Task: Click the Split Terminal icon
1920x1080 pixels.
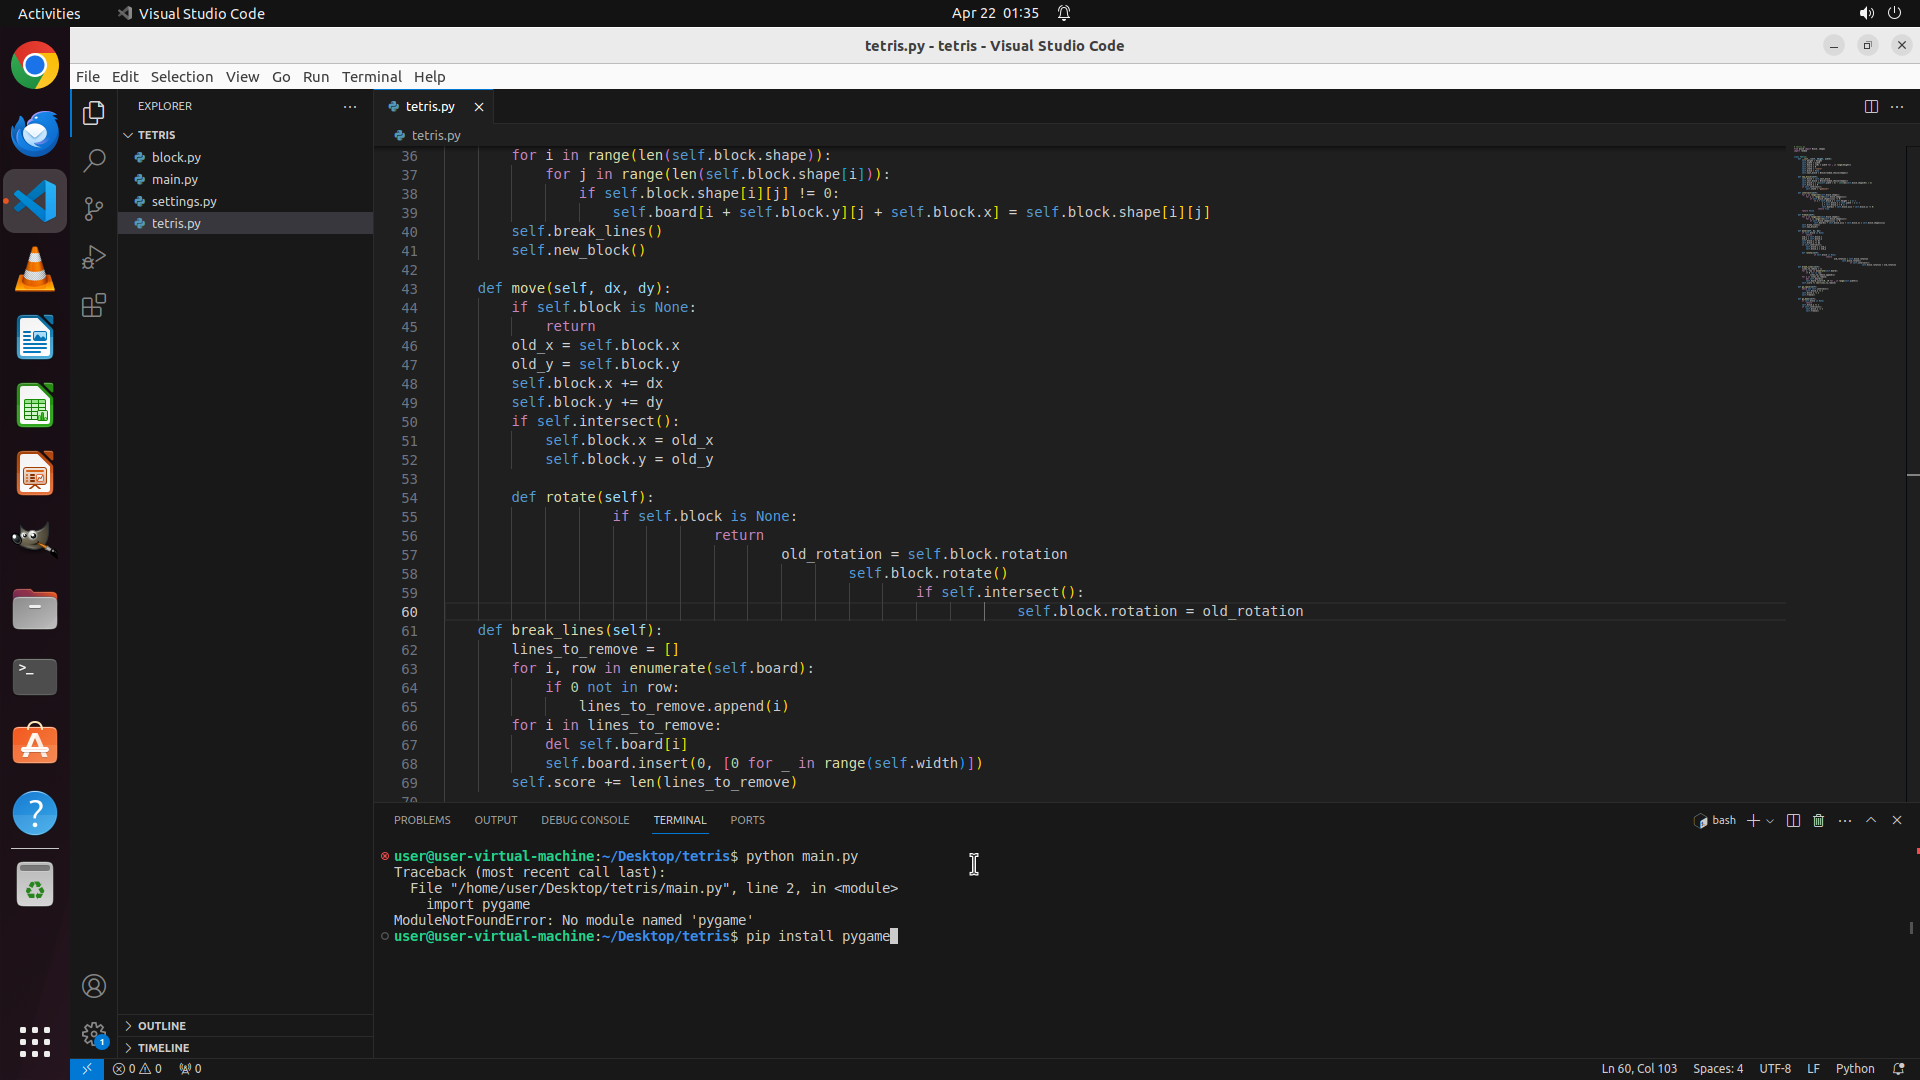Action: [1793, 820]
